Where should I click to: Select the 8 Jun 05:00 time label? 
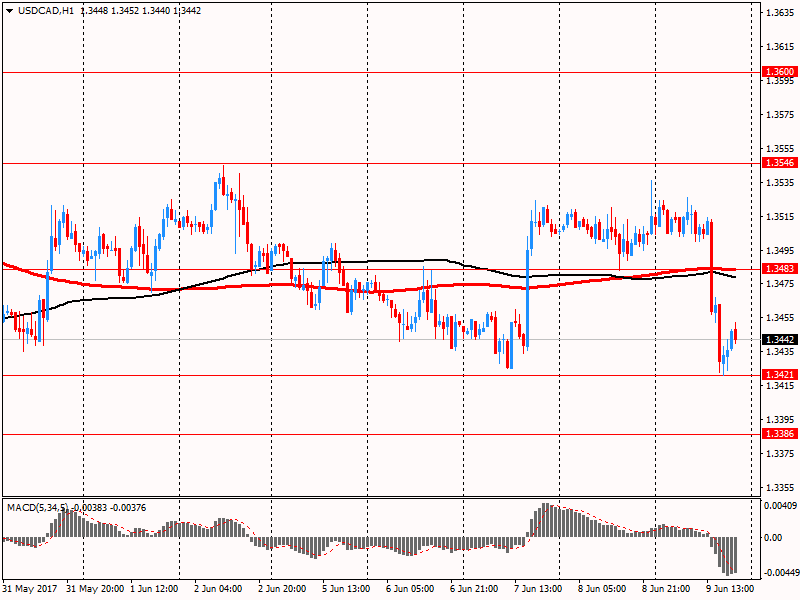pyautogui.click(x=602, y=589)
